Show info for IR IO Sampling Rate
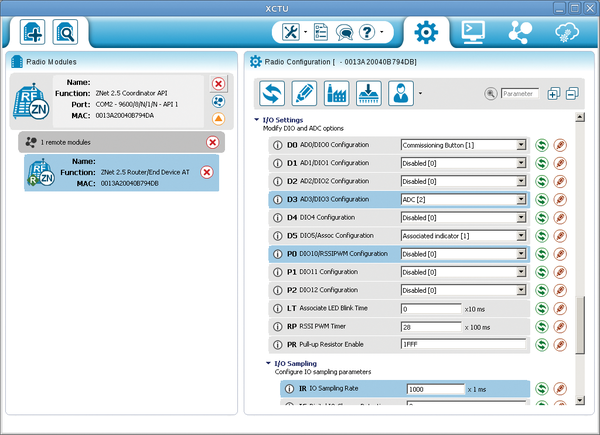The width and height of the screenshot is (600, 435). [289, 389]
